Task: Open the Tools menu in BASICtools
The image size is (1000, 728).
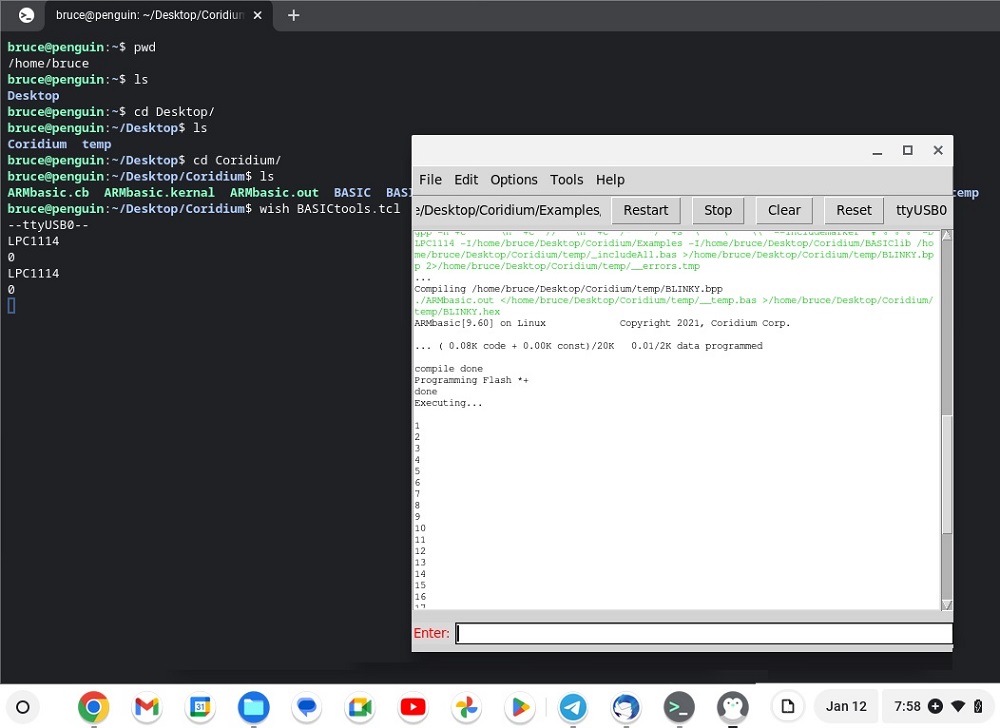Action: point(566,180)
